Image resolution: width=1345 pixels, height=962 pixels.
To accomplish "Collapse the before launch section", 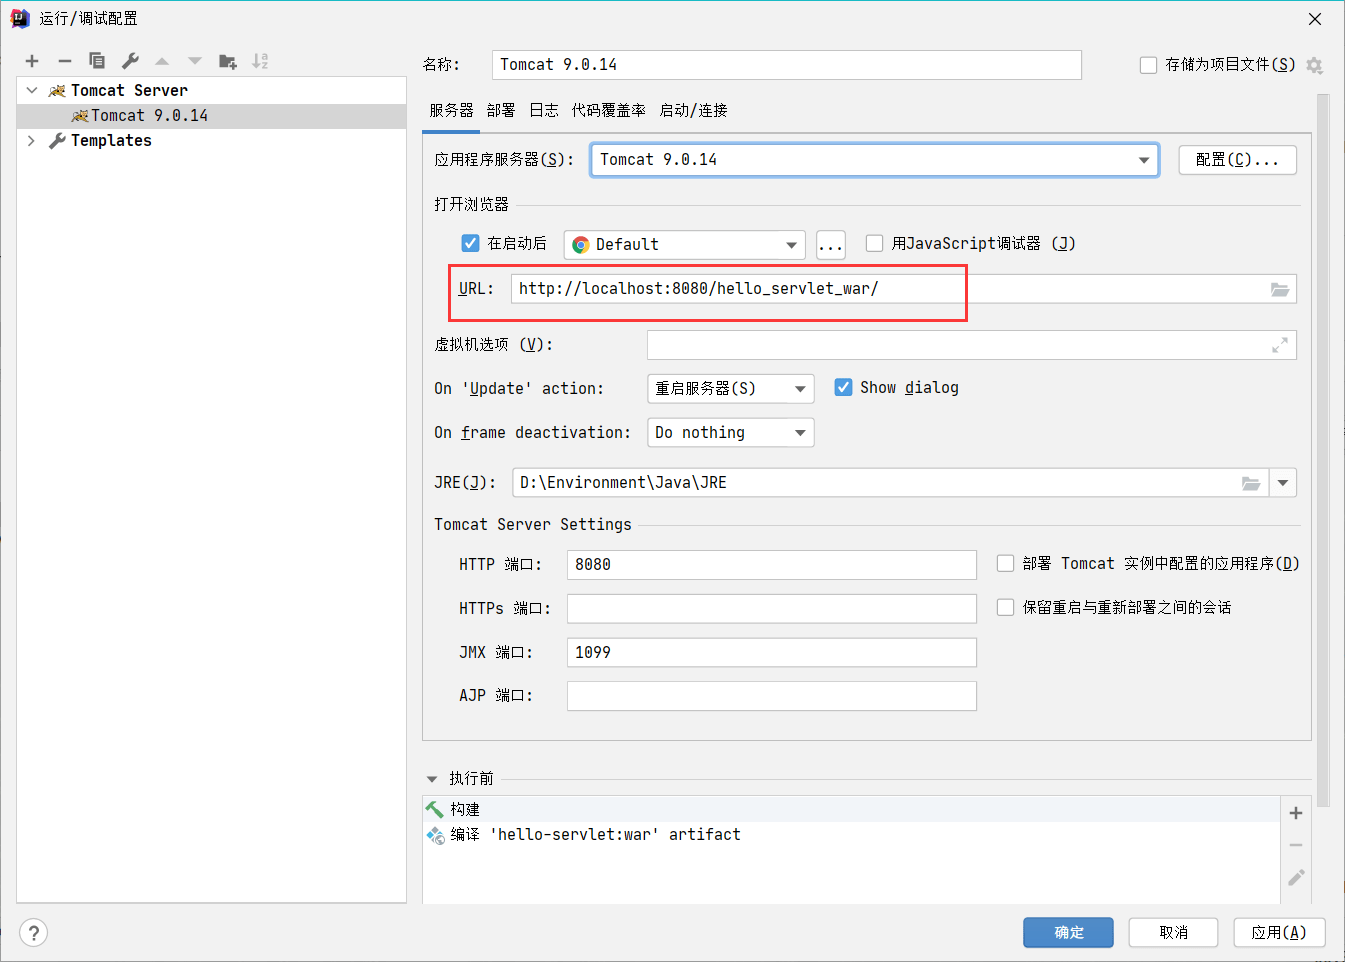I will 432,779.
